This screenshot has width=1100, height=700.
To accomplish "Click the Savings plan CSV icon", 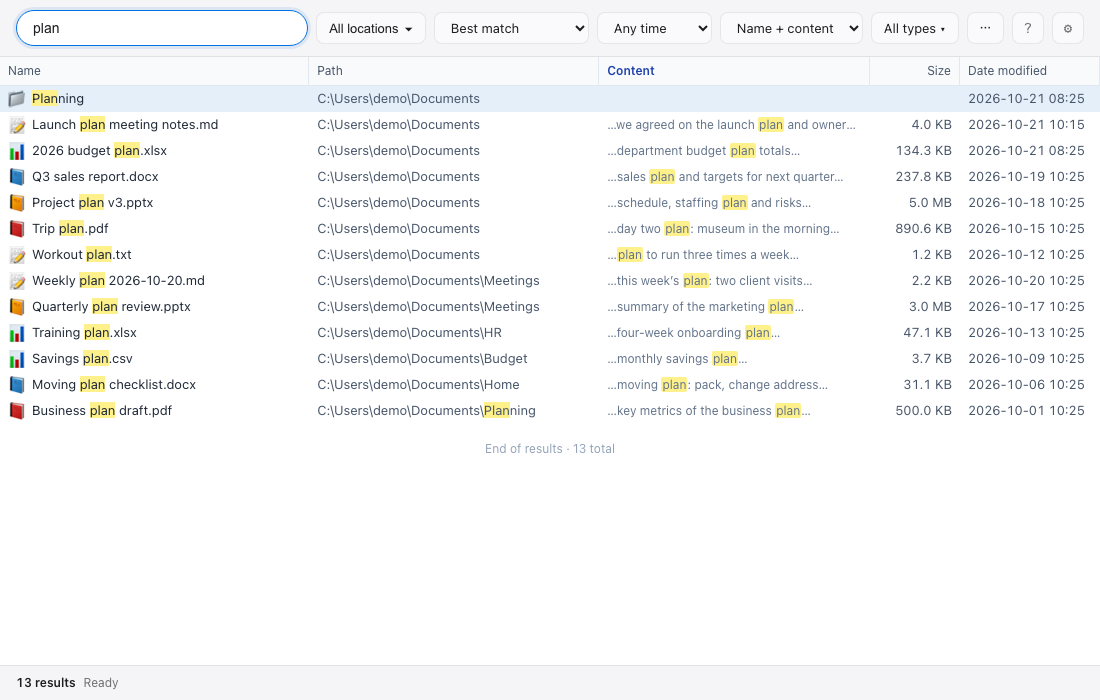I will pos(17,358).
